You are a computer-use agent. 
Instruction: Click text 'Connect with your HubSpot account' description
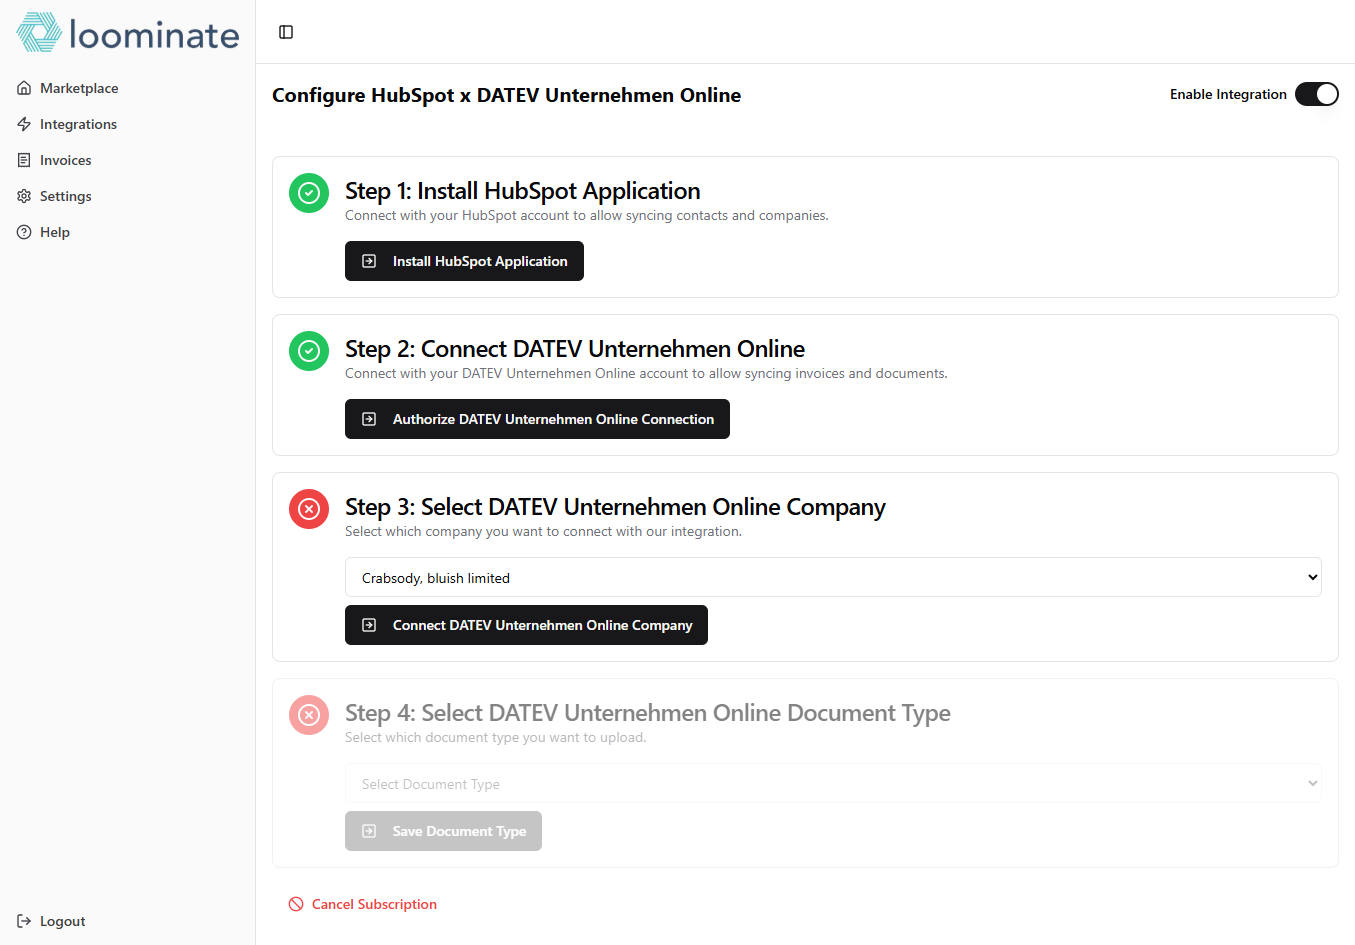pyautogui.click(x=587, y=215)
